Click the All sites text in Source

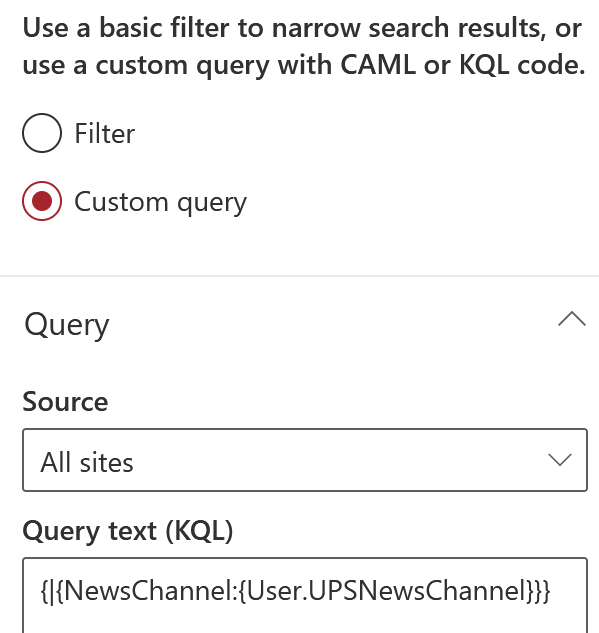pos(87,463)
